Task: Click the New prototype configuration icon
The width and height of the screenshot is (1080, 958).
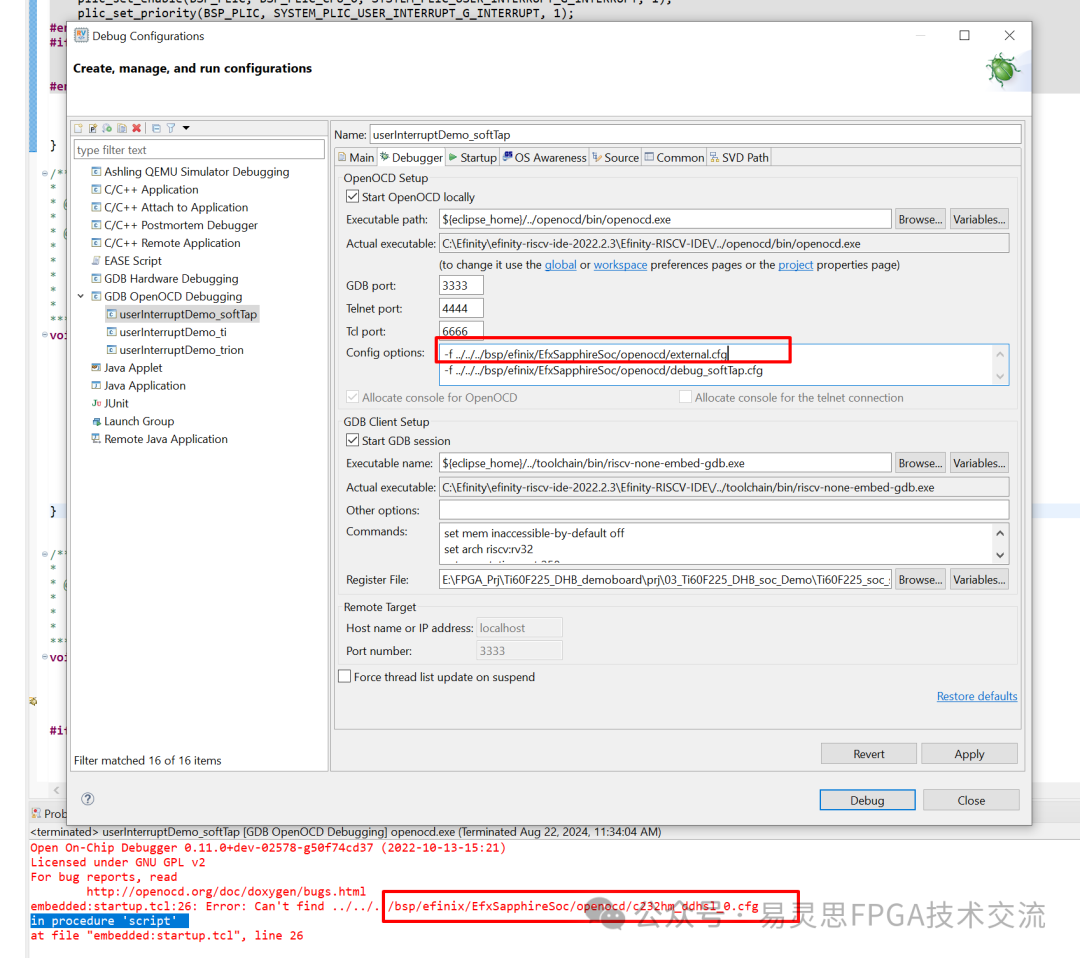Action: pos(93,128)
